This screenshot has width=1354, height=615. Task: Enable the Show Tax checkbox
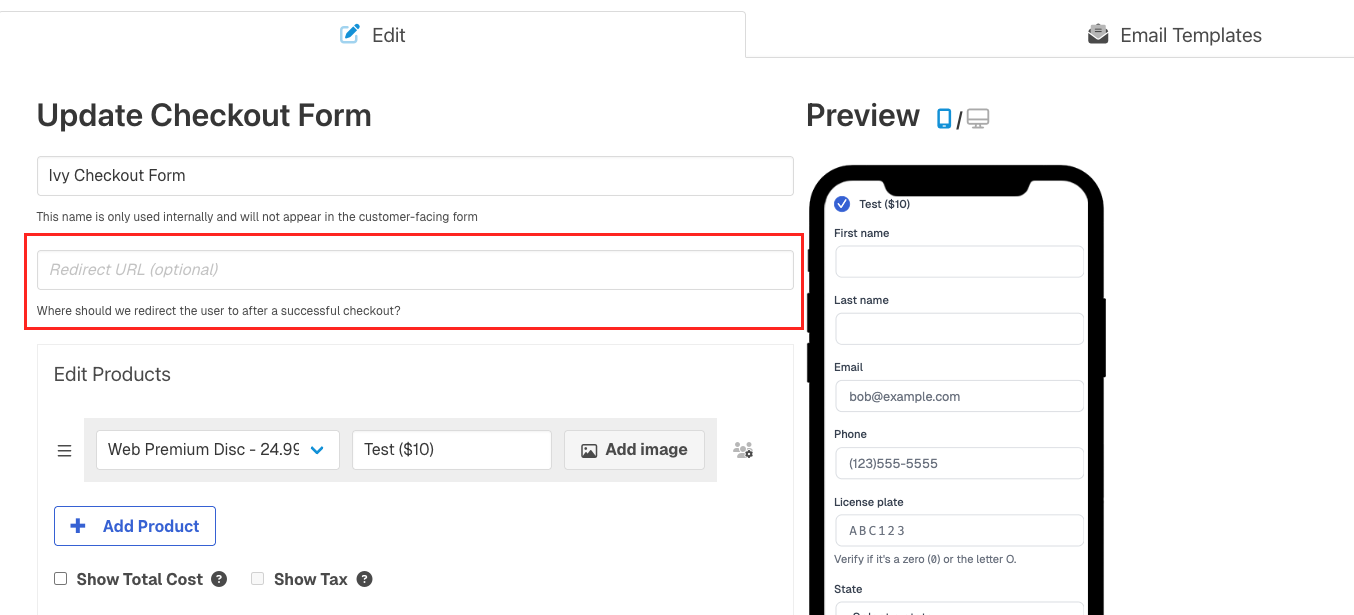257,578
